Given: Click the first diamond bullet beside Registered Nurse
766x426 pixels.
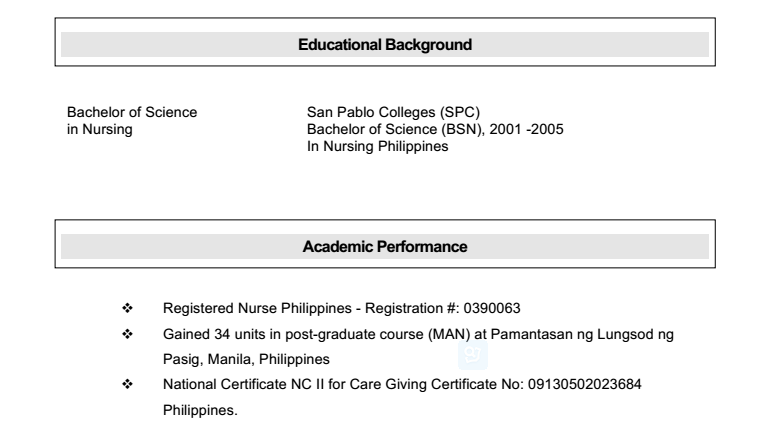Looking at the screenshot, I should tap(125, 309).
